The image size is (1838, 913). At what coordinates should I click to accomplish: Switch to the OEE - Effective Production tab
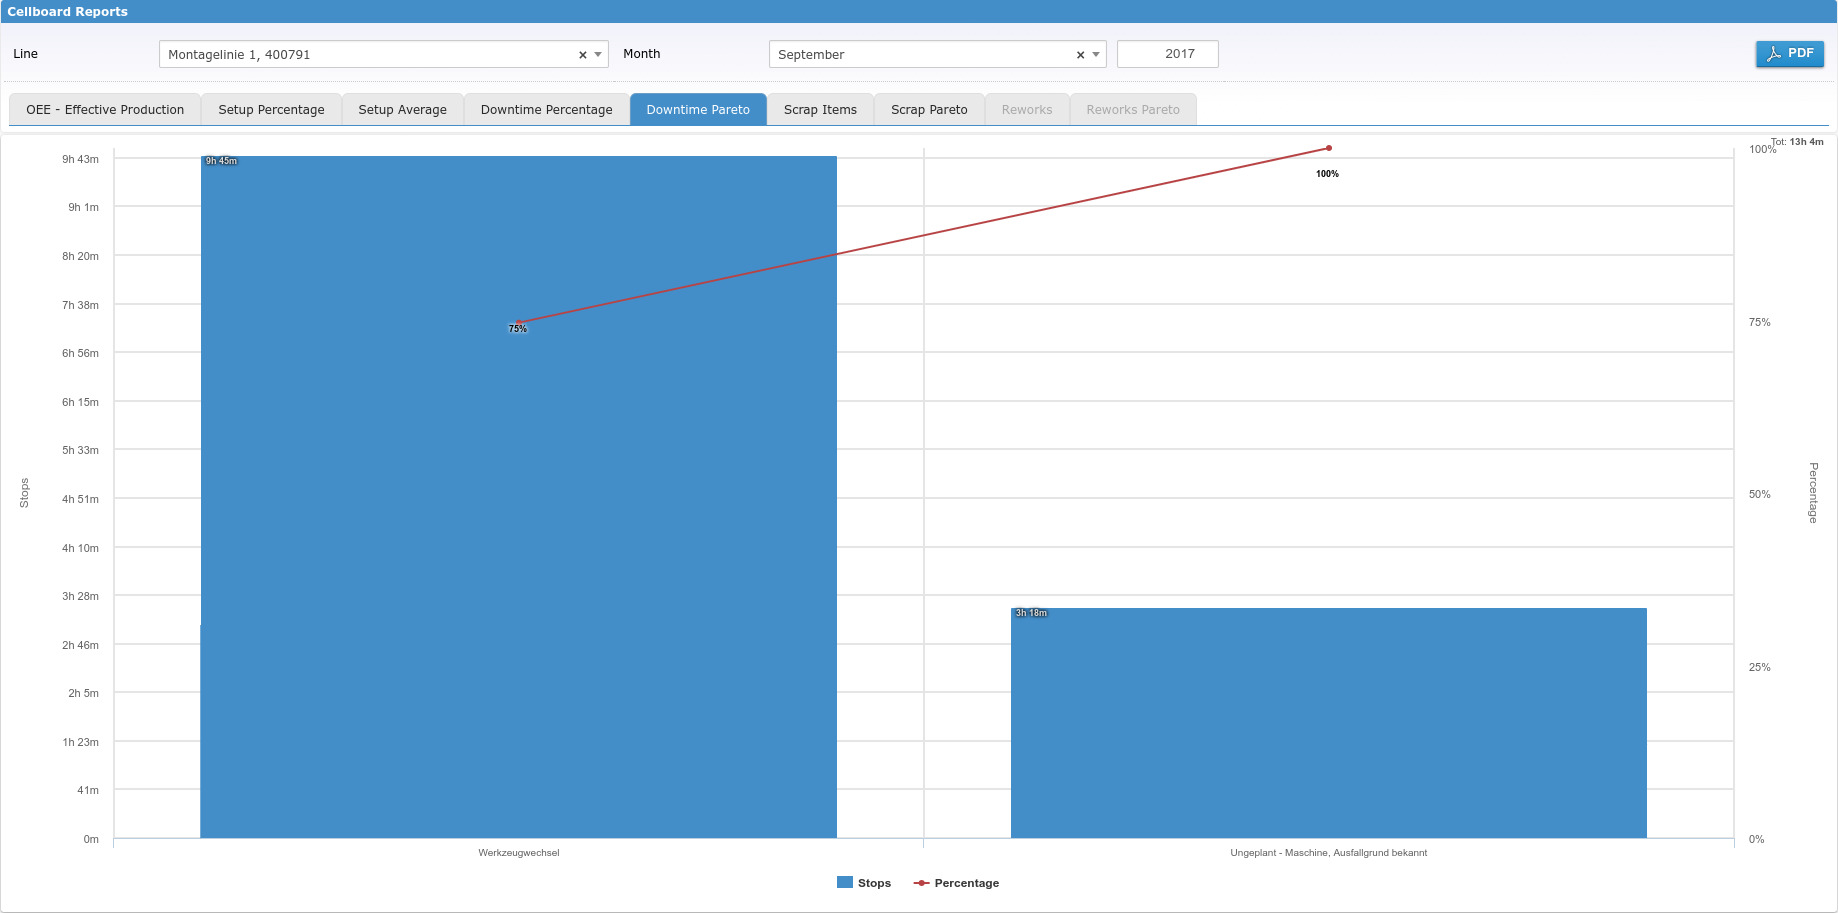105,110
